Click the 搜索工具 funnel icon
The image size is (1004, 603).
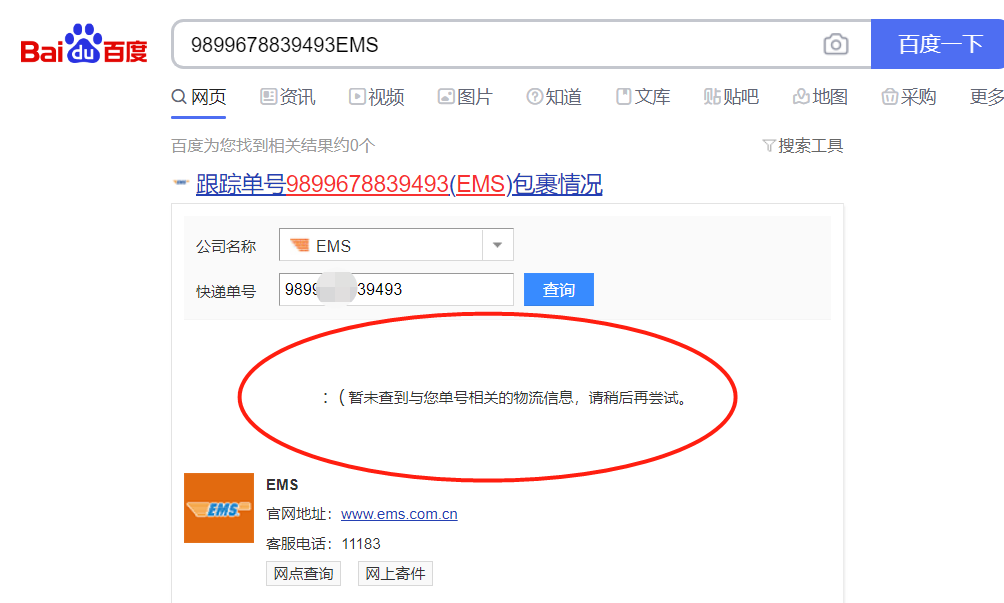pyautogui.click(x=769, y=146)
